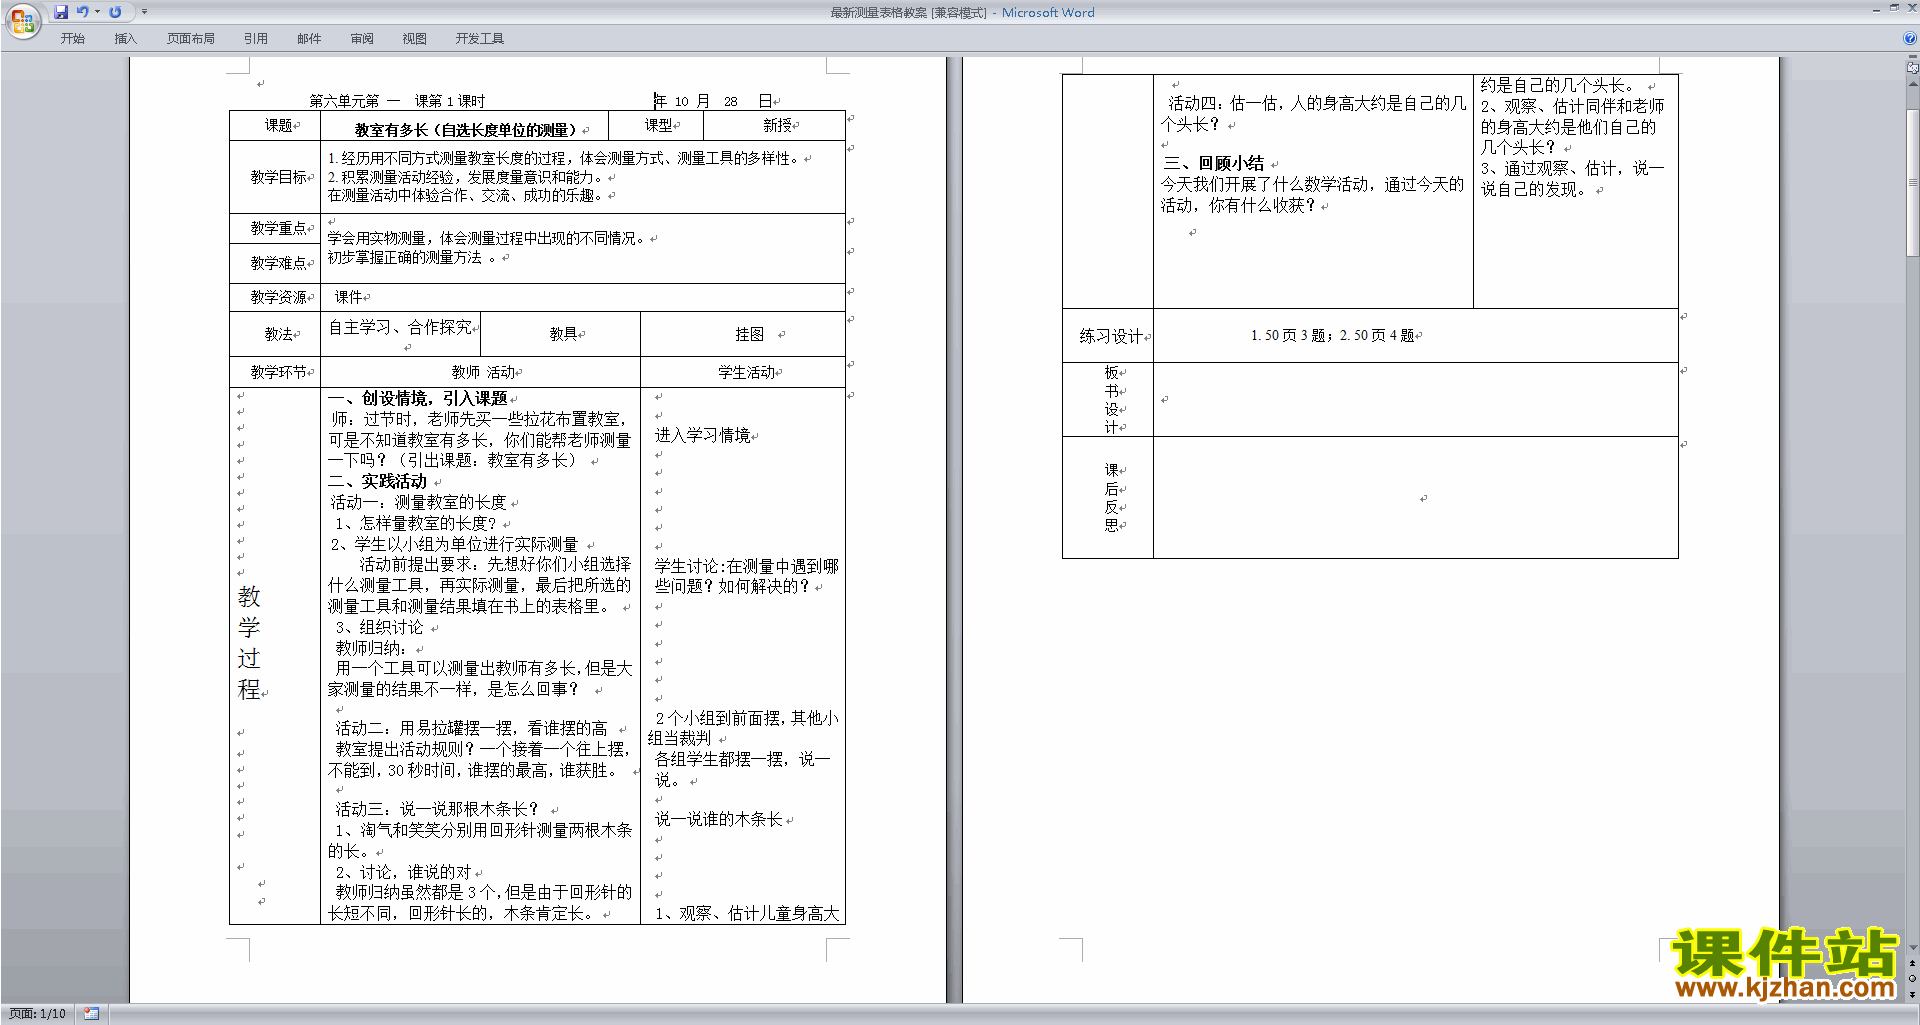Go to previous page double-arrow button
Screen dimensions: 1920x1025
coord(1913,964)
